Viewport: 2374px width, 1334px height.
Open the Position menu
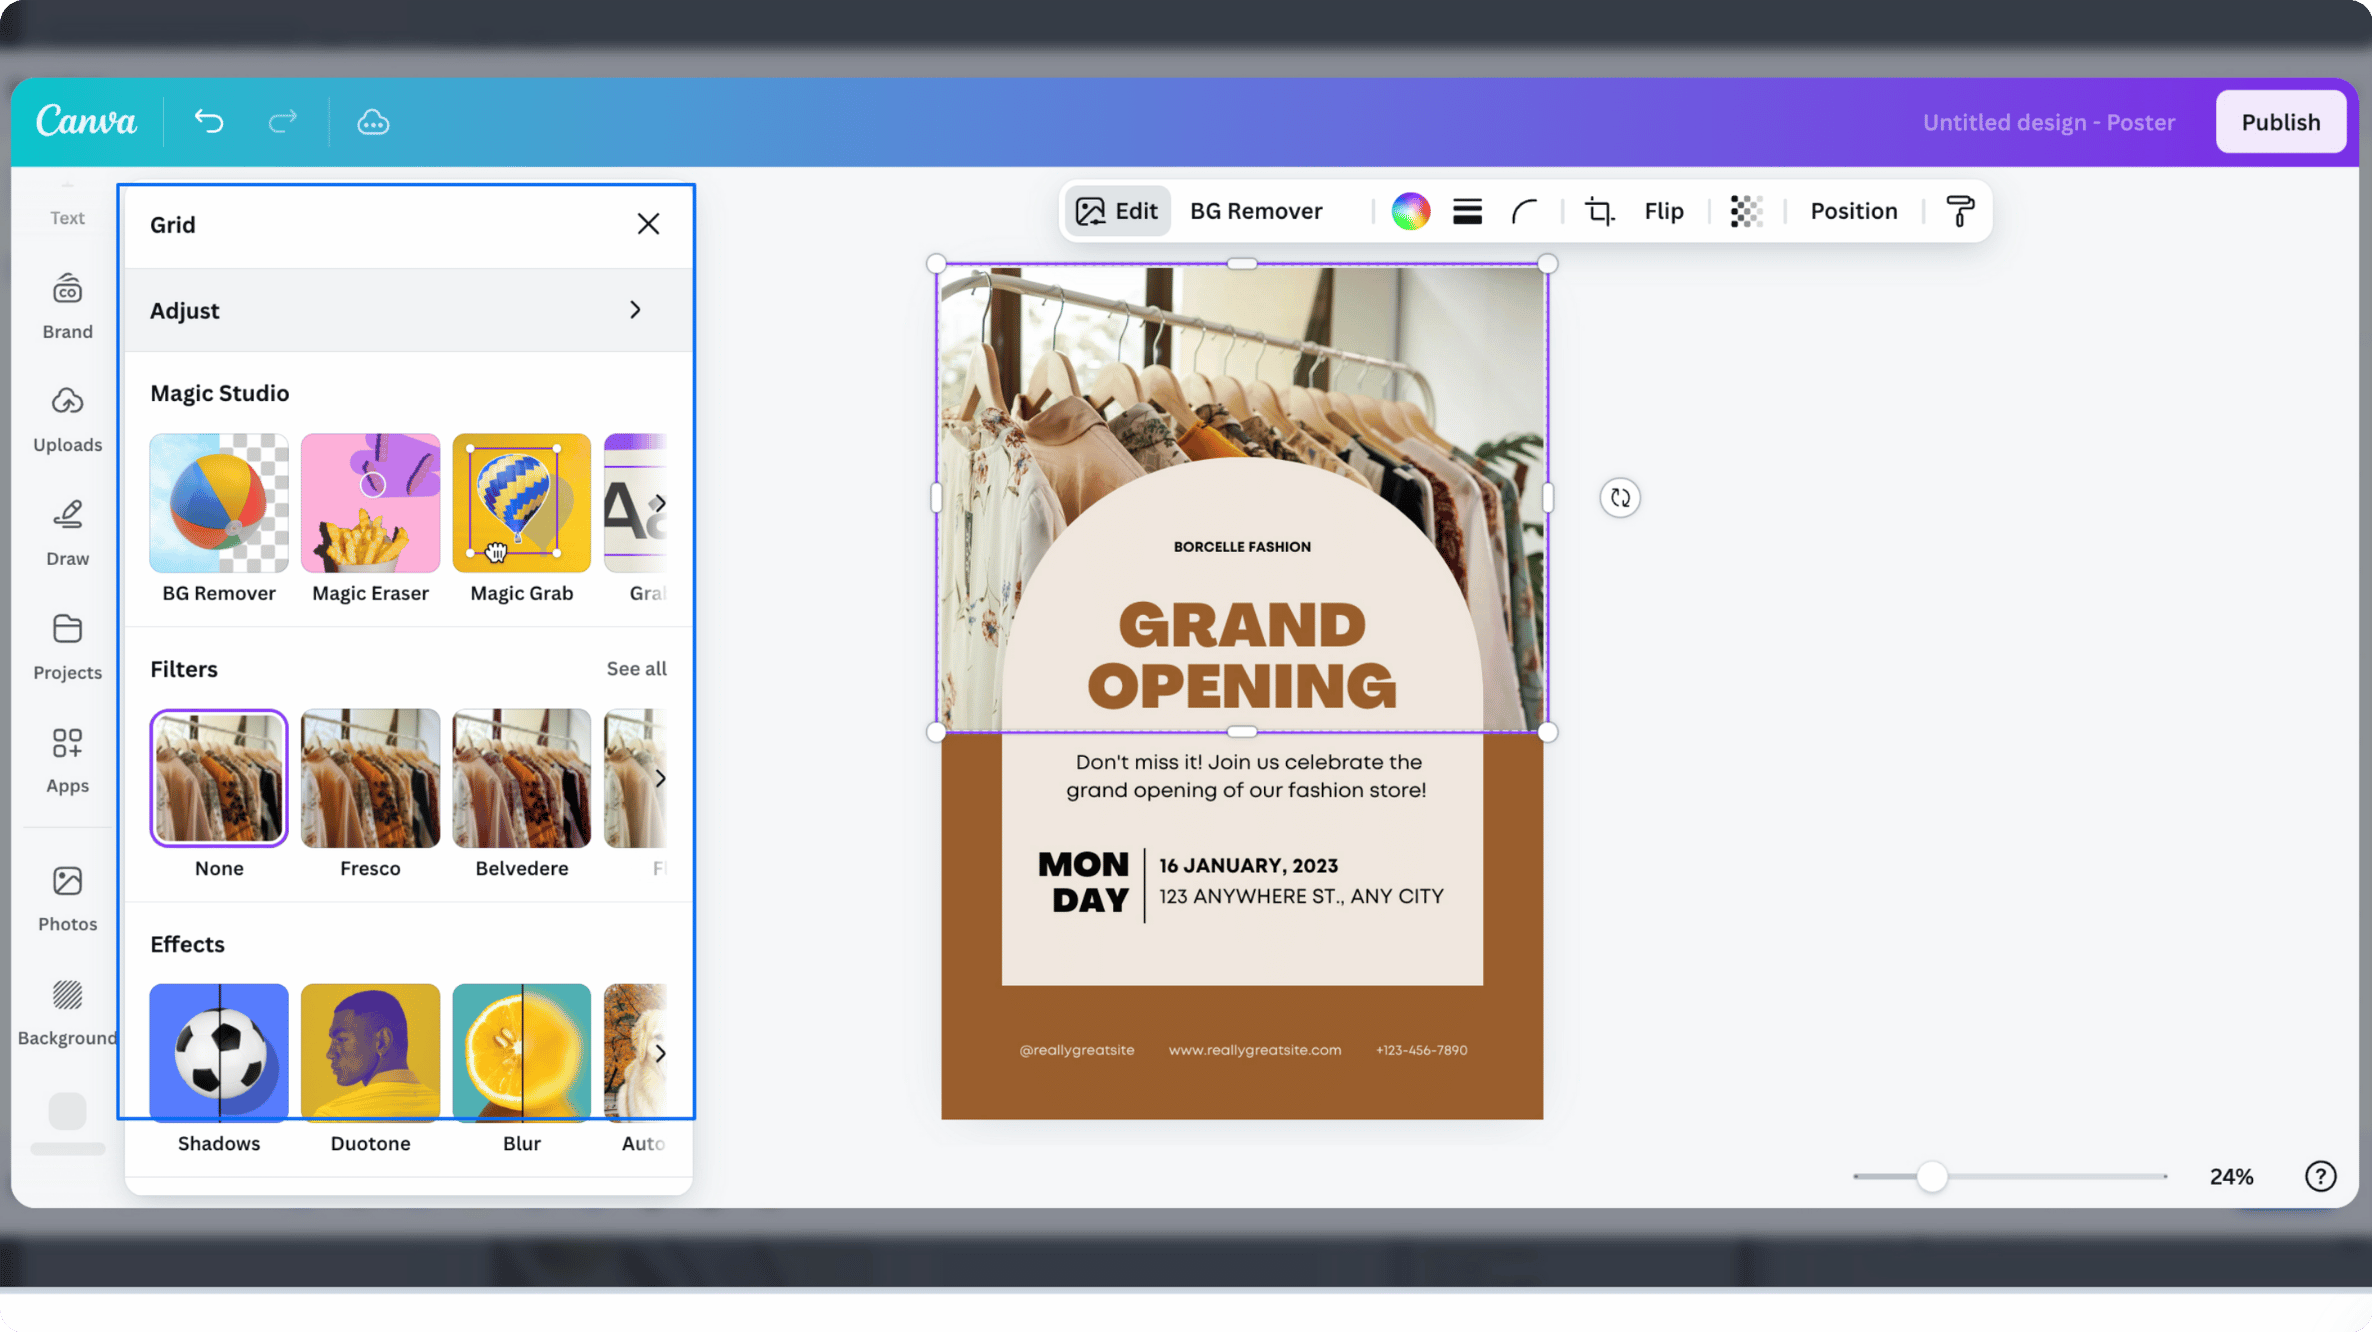coord(1853,211)
